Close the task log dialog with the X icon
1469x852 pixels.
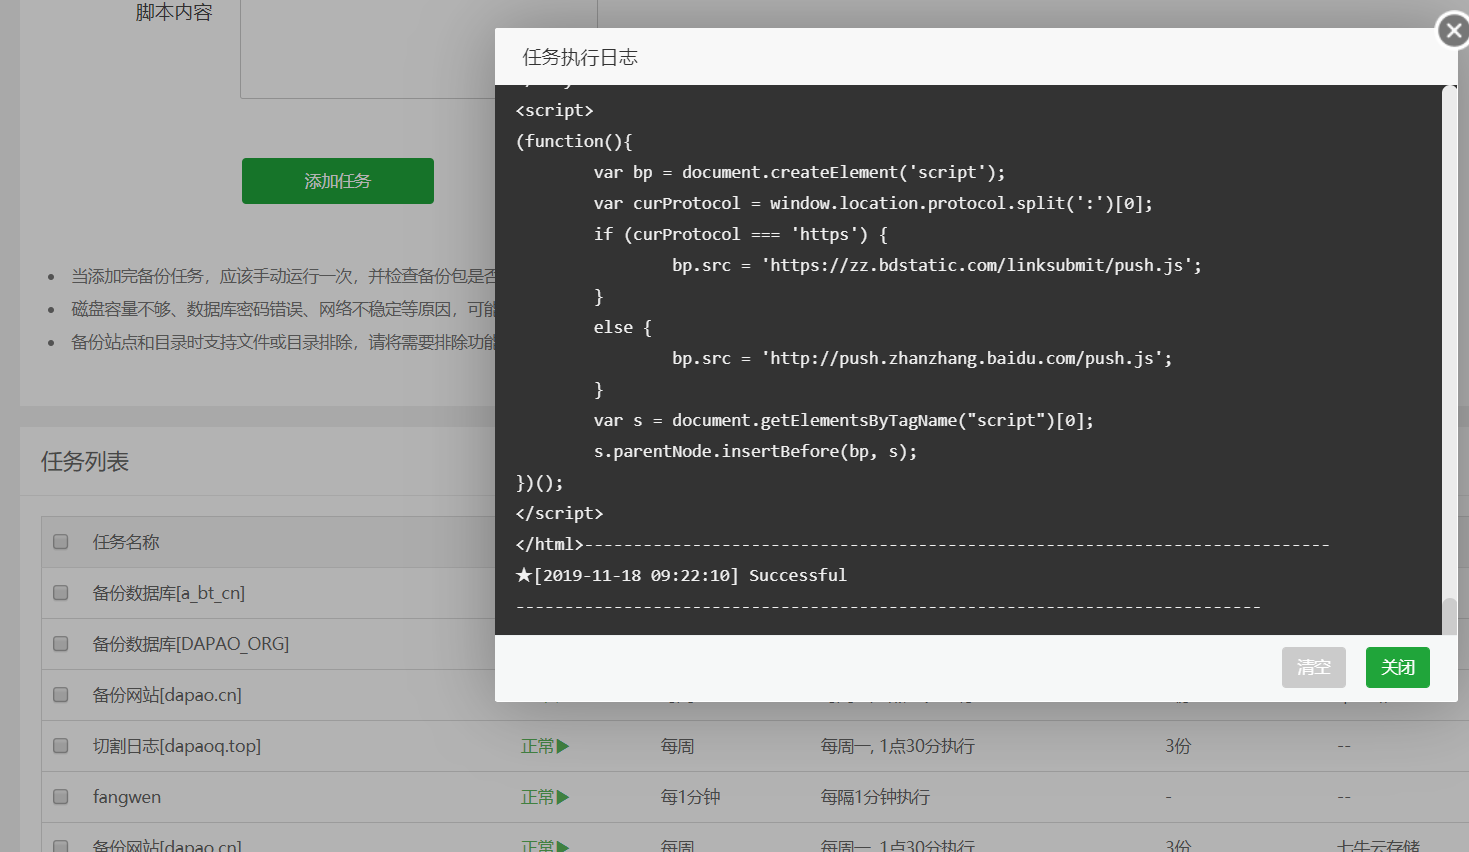click(1453, 31)
